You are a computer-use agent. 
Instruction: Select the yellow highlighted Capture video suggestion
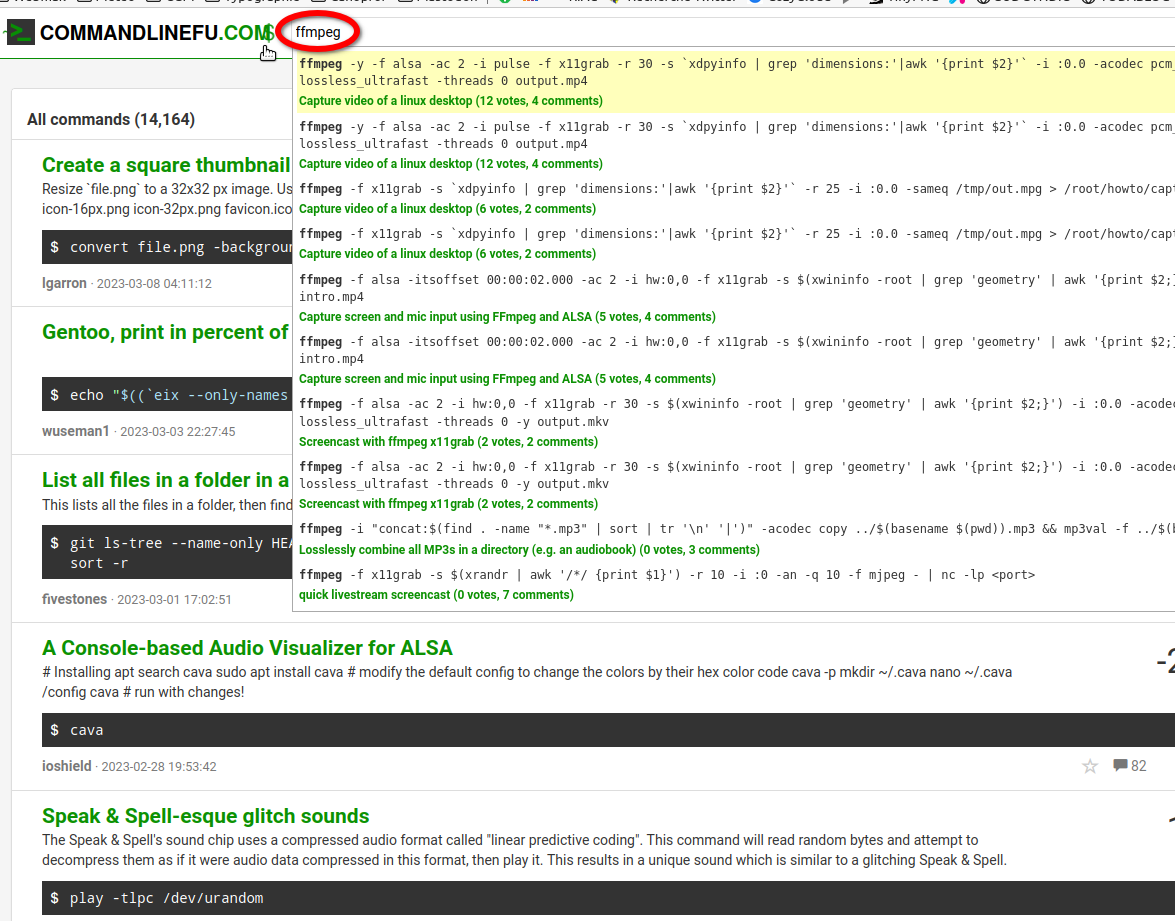(734, 82)
